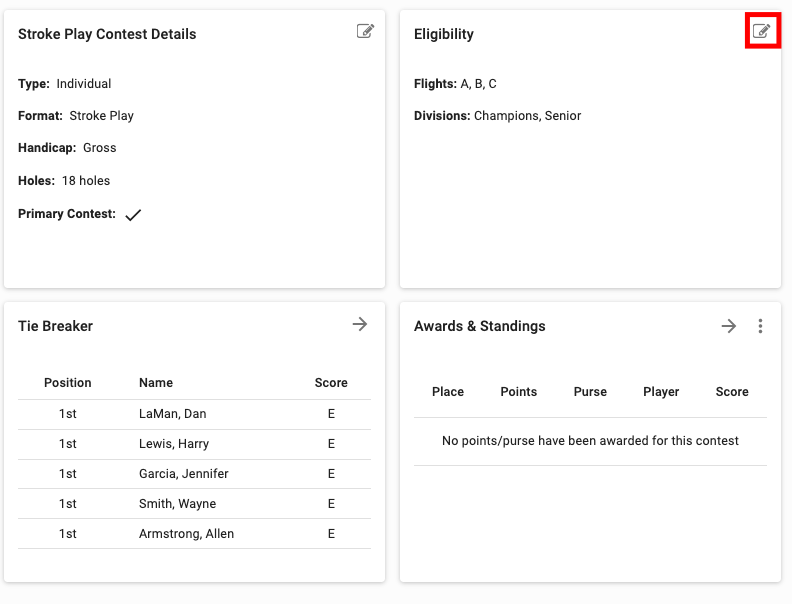This screenshot has height=604, width=792.
Task: Open Tie Breaker with the arrow icon
Action: 360,324
